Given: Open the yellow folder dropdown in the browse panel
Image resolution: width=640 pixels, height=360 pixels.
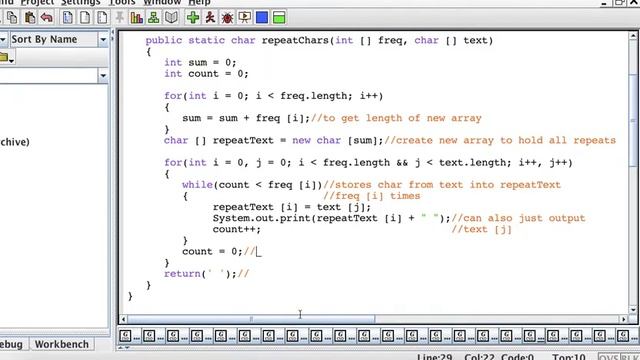Looking at the screenshot, I should point(7,58).
